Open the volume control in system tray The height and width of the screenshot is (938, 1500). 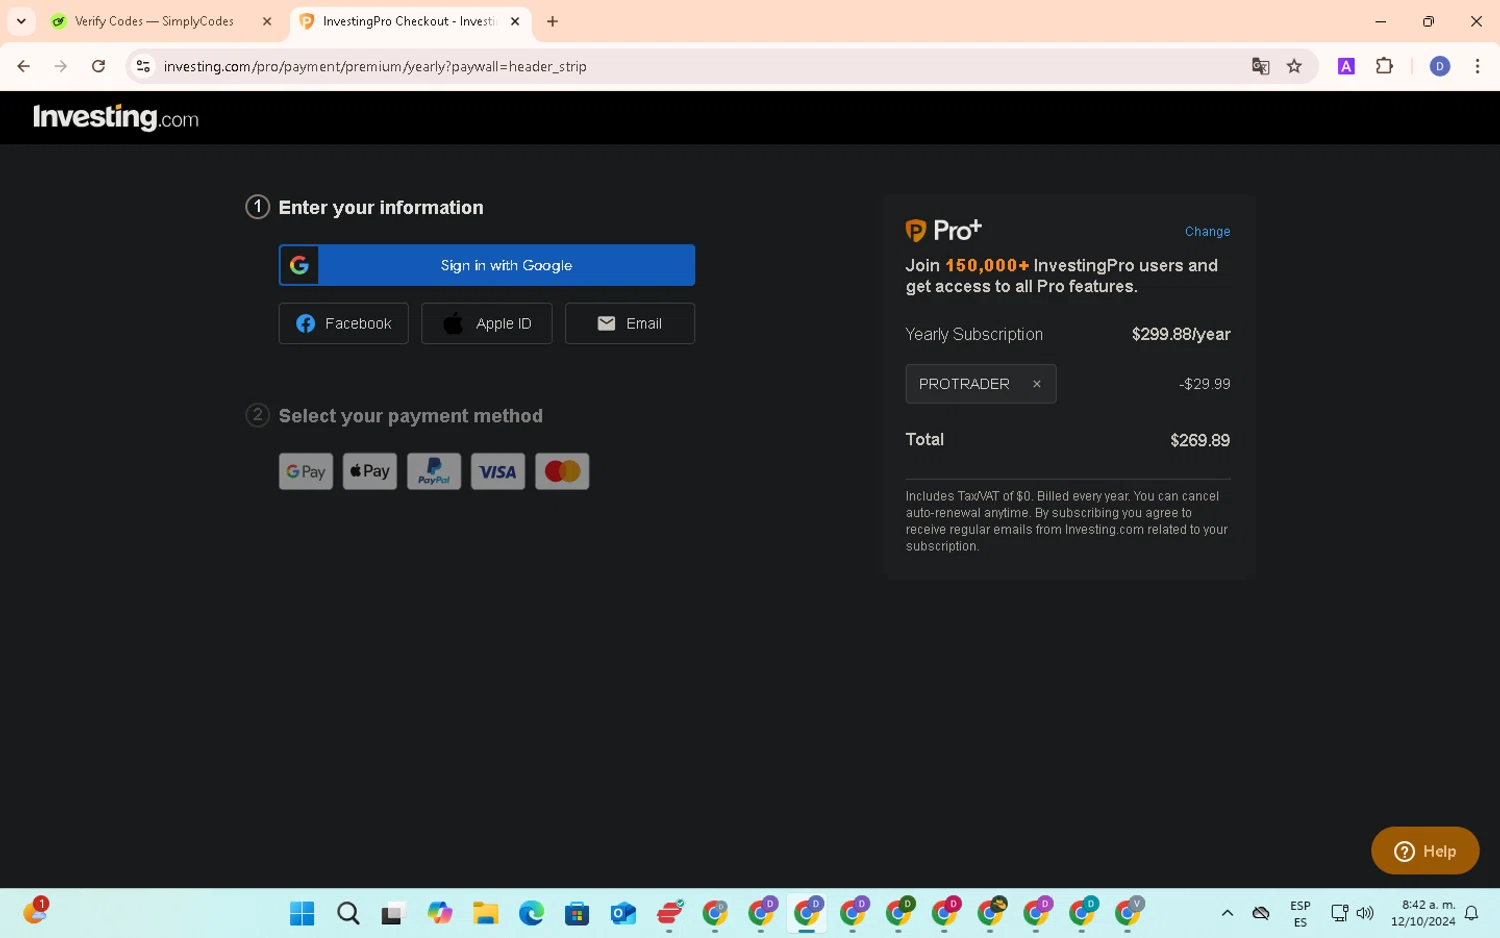point(1365,913)
